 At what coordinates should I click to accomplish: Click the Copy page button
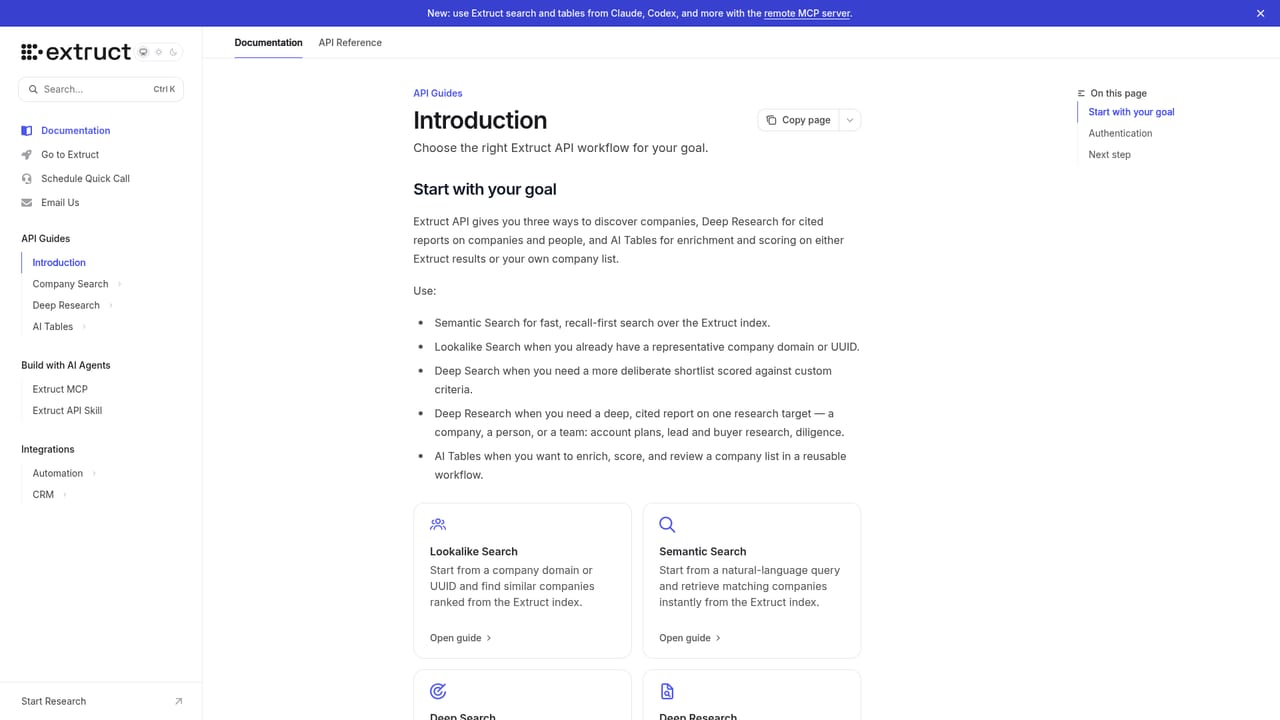[798, 120]
